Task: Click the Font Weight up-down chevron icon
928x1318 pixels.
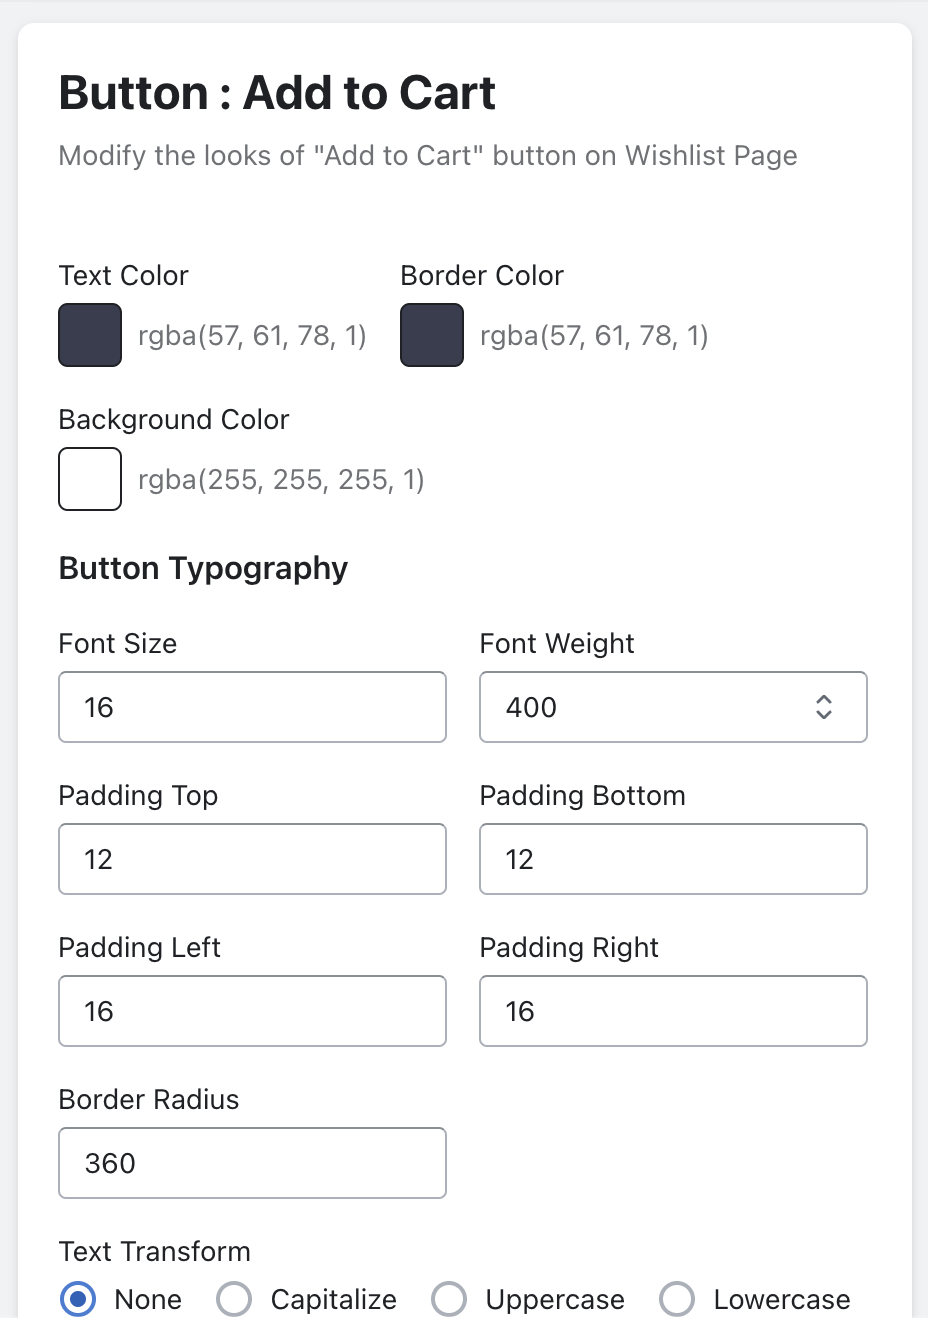Action: coord(824,707)
